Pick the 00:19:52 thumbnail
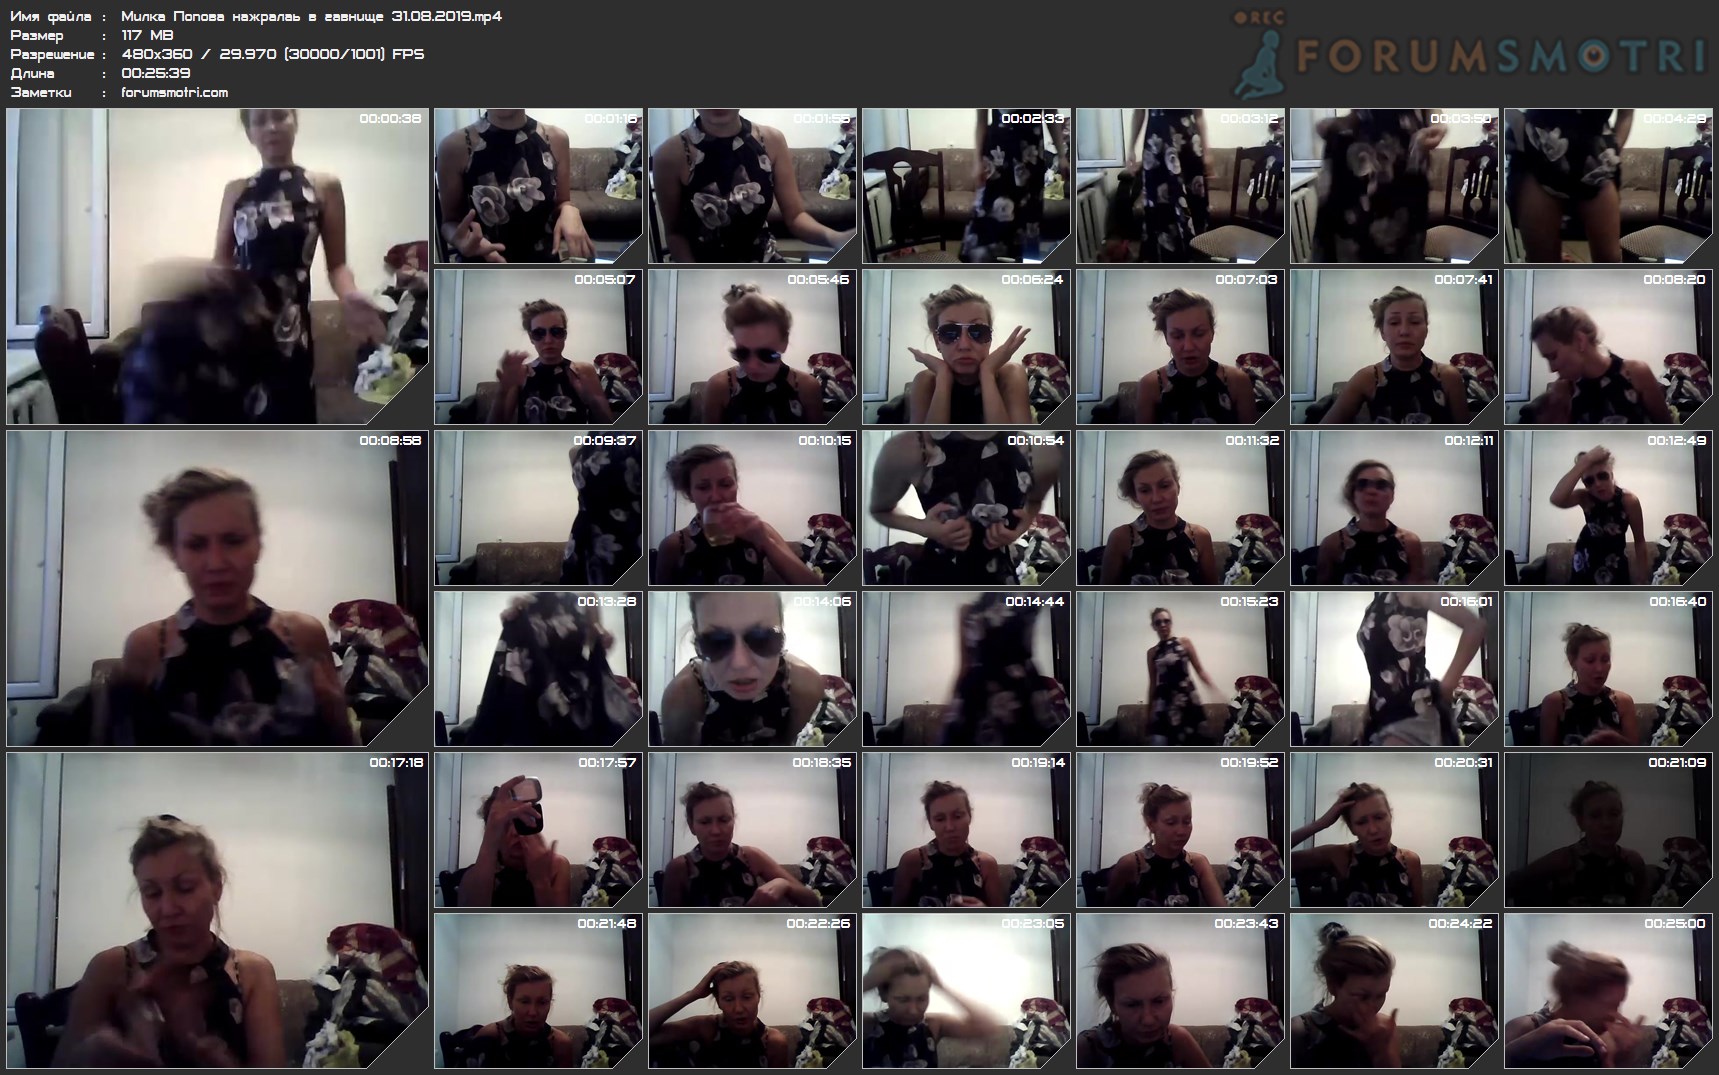This screenshot has width=1719, height=1075. click(1180, 830)
